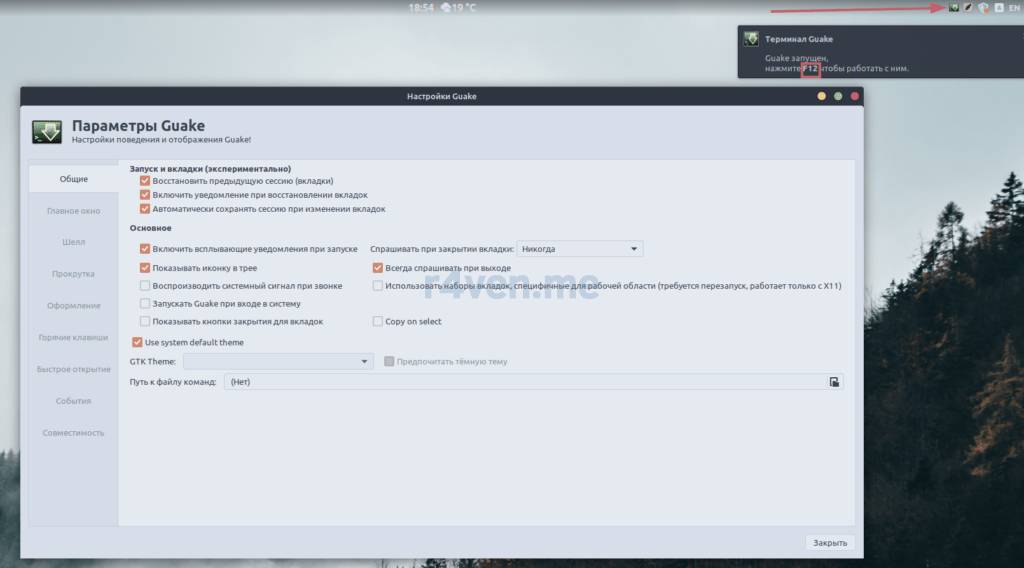Image resolution: width=1024 pixels, height=568 pixels.
Task: Click the 'Закрыть' button
Action: coord(829,543)
